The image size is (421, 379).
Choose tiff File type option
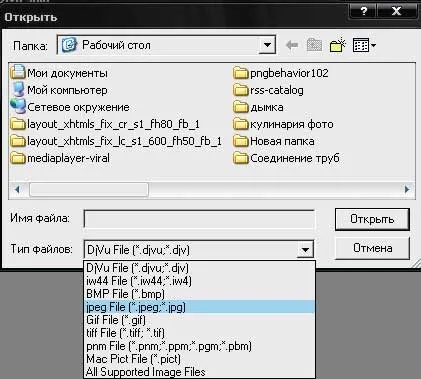(199, 333)
